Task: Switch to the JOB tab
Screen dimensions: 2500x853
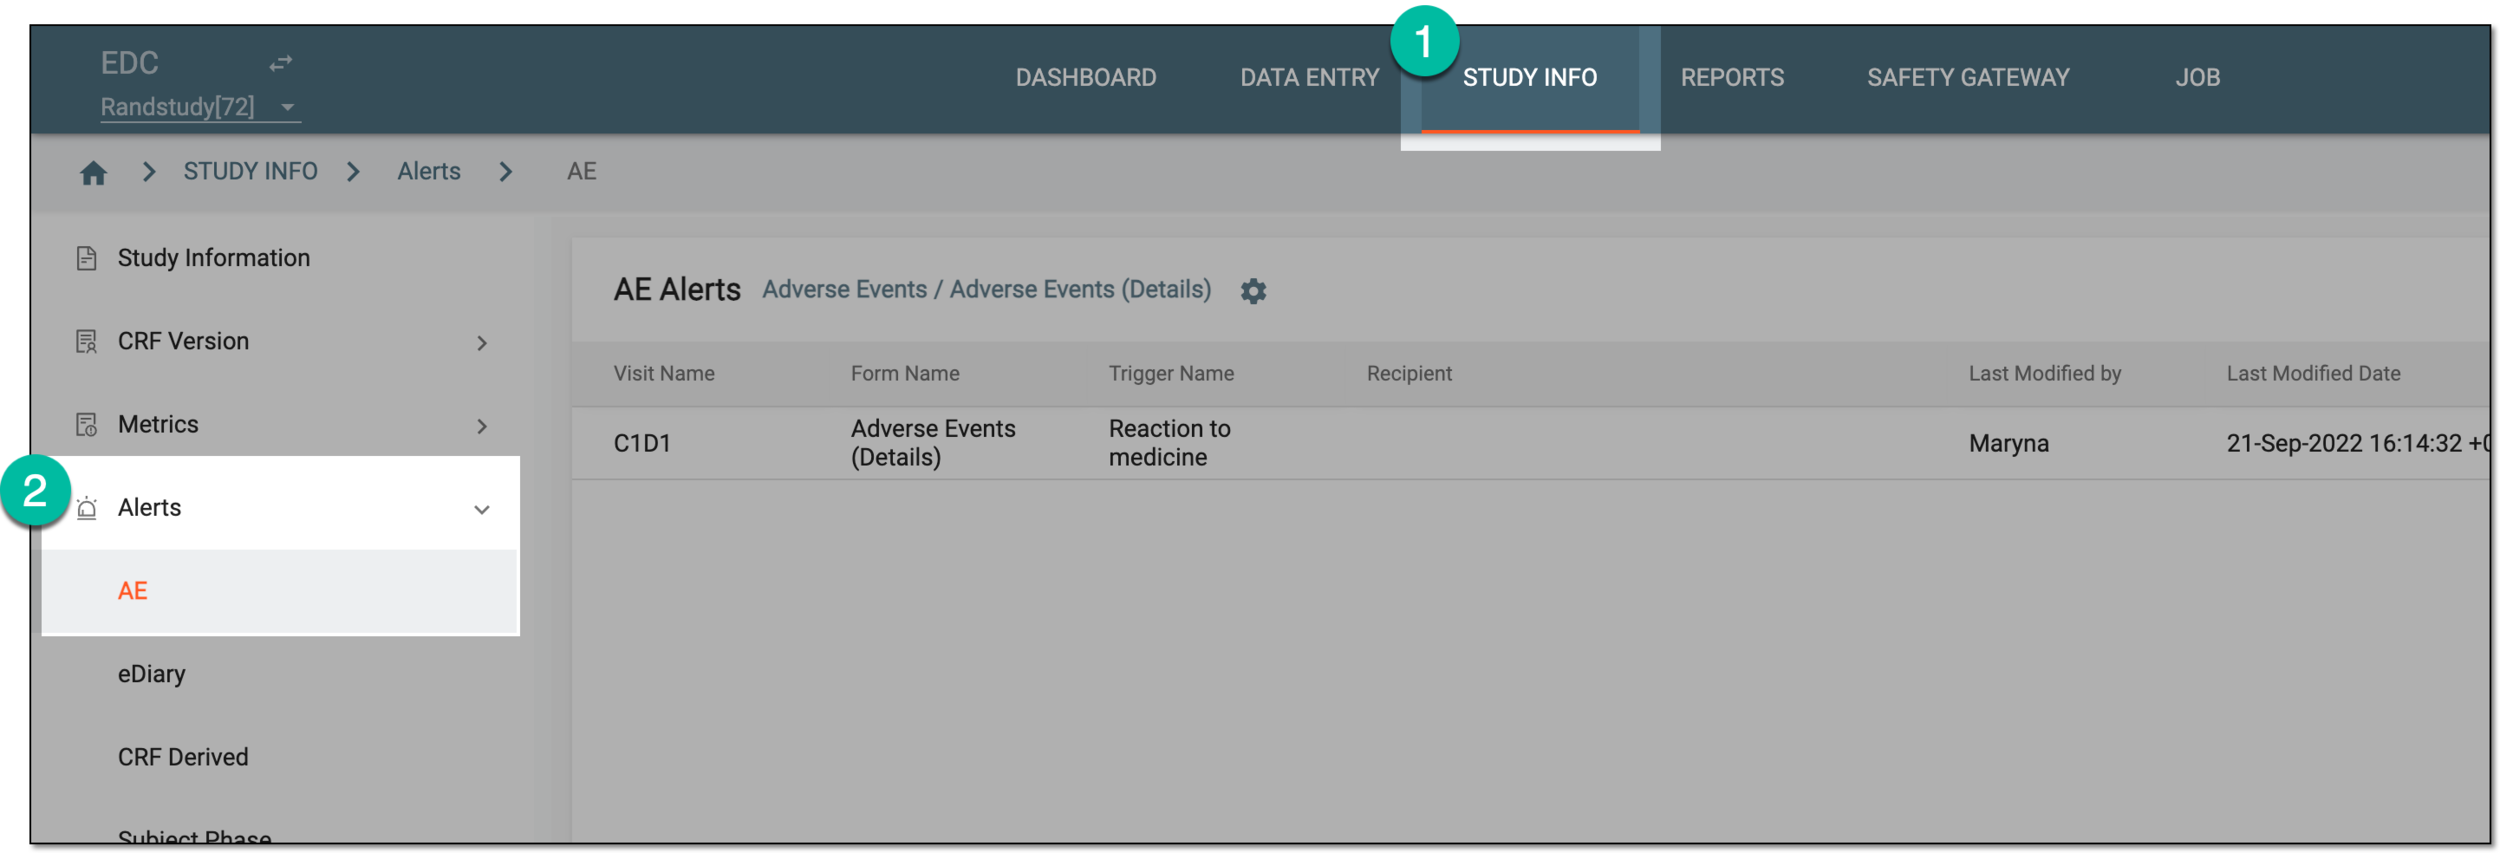Action: point(2198,78)
